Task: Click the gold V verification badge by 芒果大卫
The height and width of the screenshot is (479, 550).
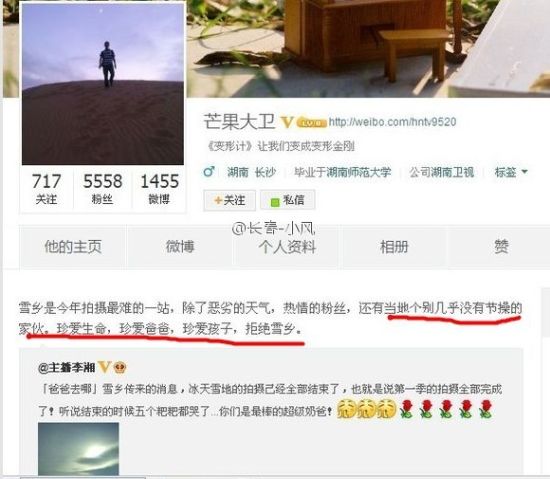Action: point(287,122)
